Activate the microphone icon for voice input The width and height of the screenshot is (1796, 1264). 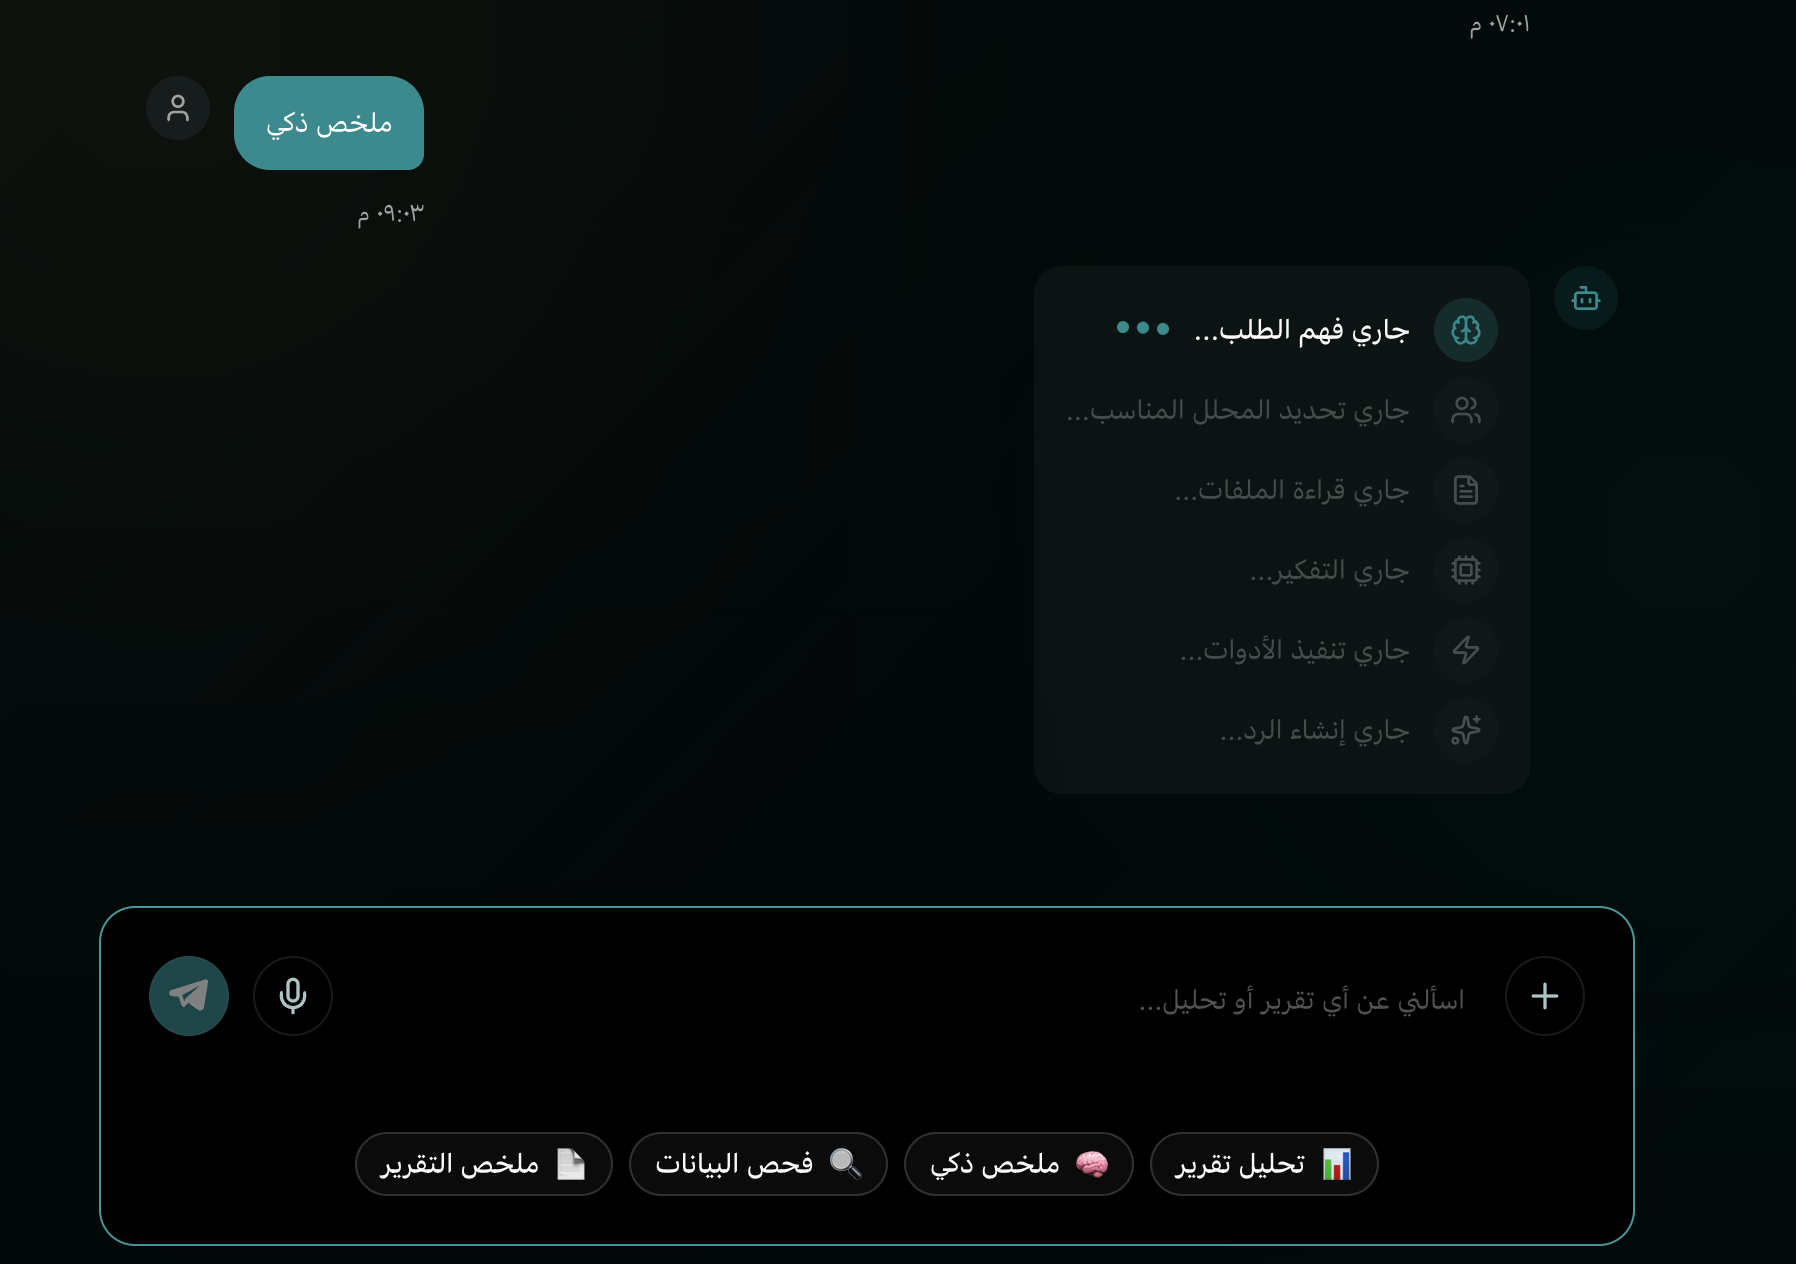tap(292, 995)
